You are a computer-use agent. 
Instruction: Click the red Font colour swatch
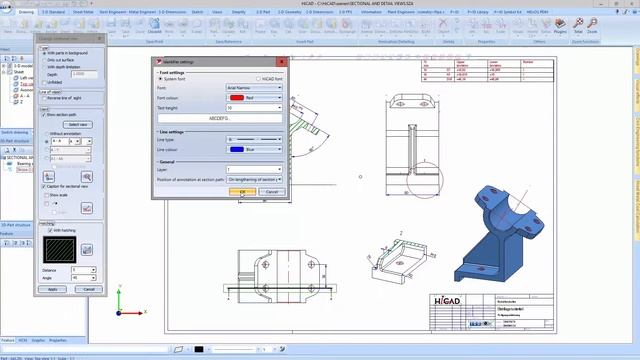237,98
